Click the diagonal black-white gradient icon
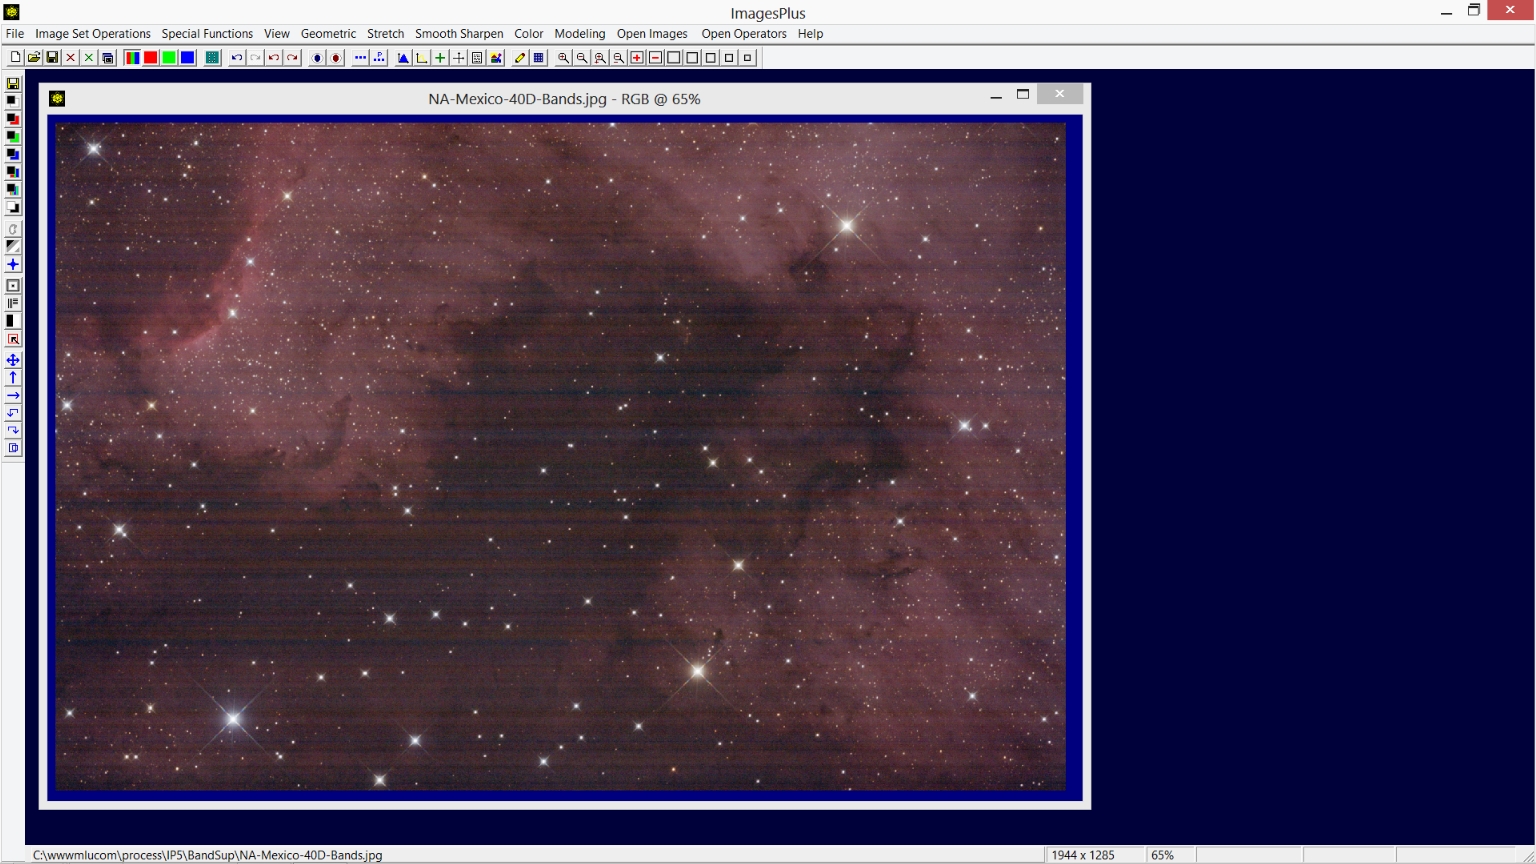The height and width of the screenshot is (864, 1536). tap(13, 246)
